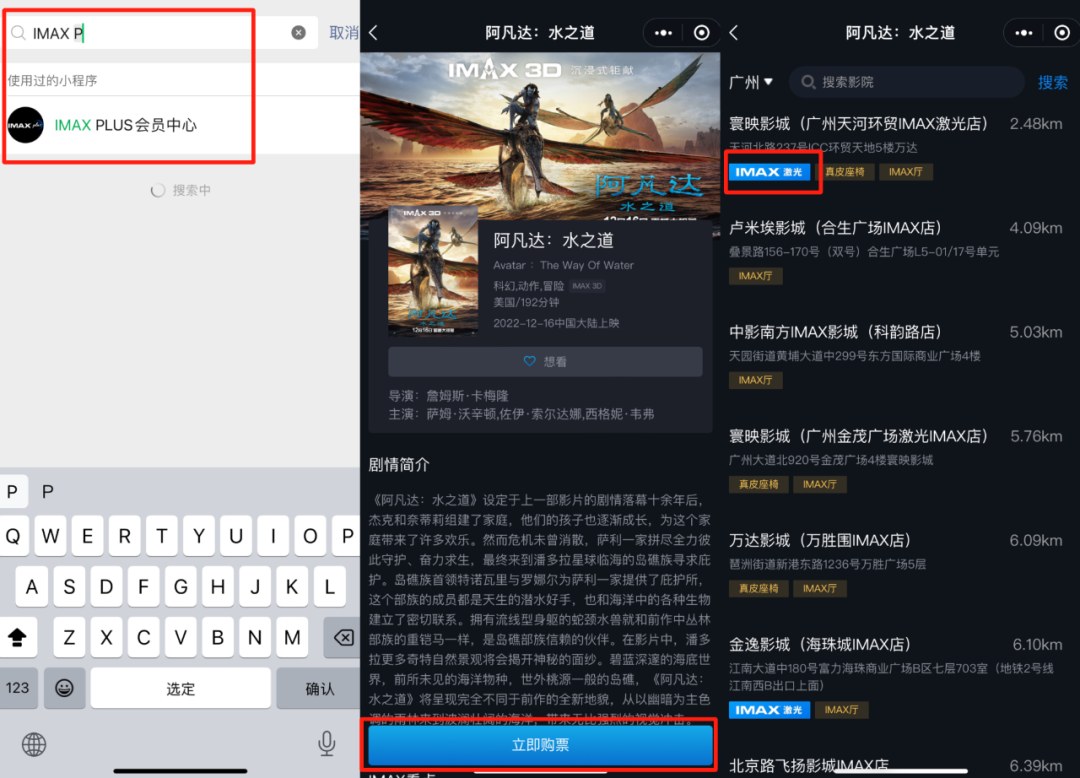This screenshot has width=1080, height=778.
Task: Tap 取消 to cancel search
Action: (x=344, y=32)
